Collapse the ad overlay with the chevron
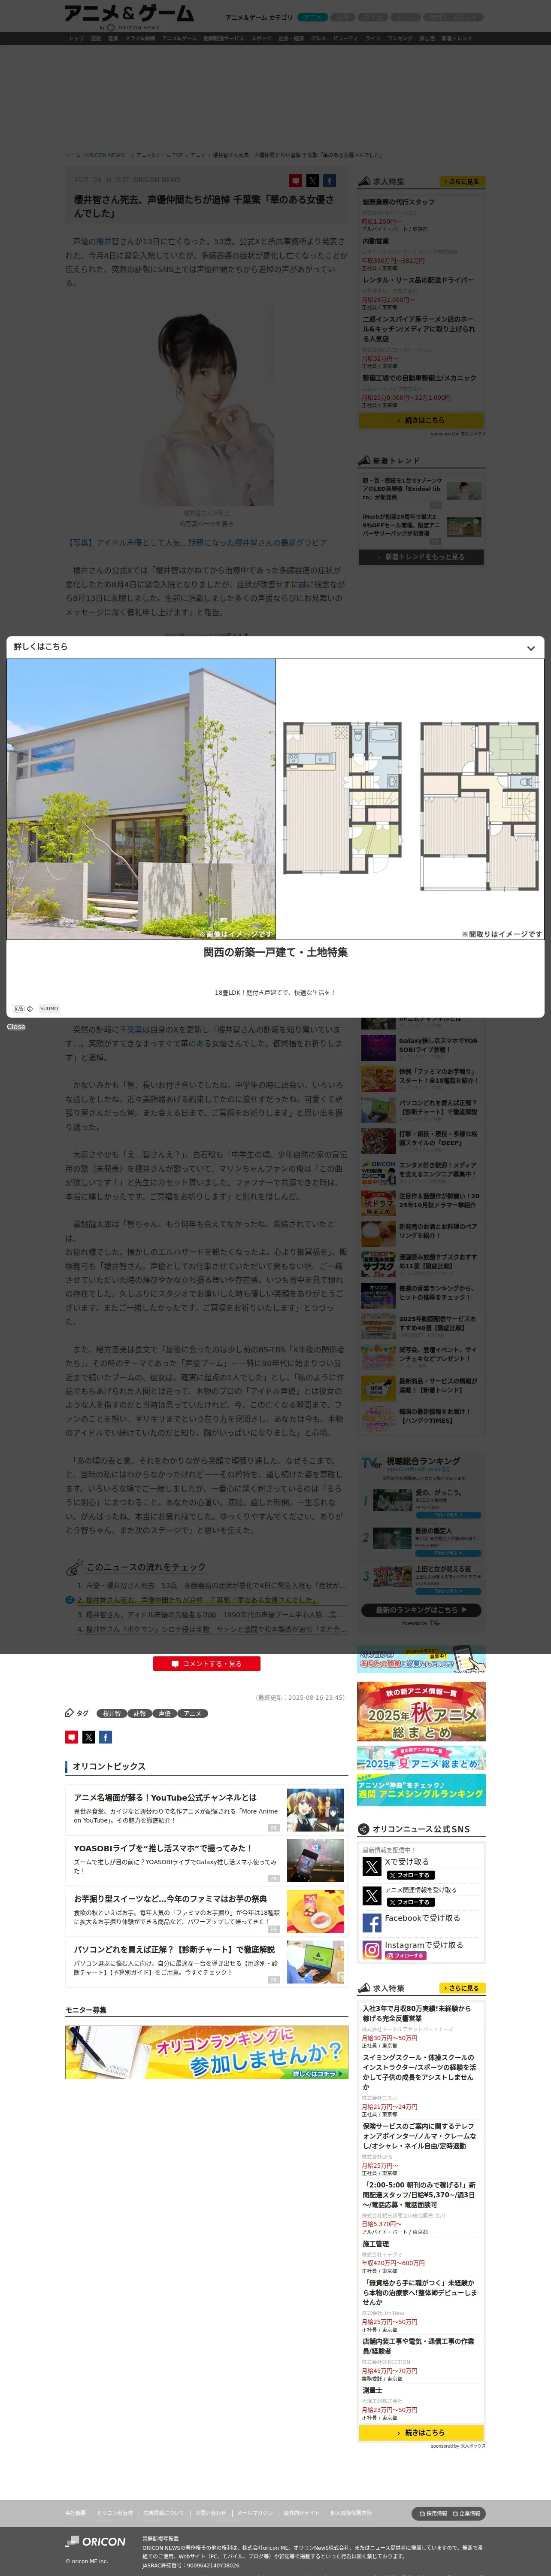Screen dimensions: 551x2576 click(530, 648)
